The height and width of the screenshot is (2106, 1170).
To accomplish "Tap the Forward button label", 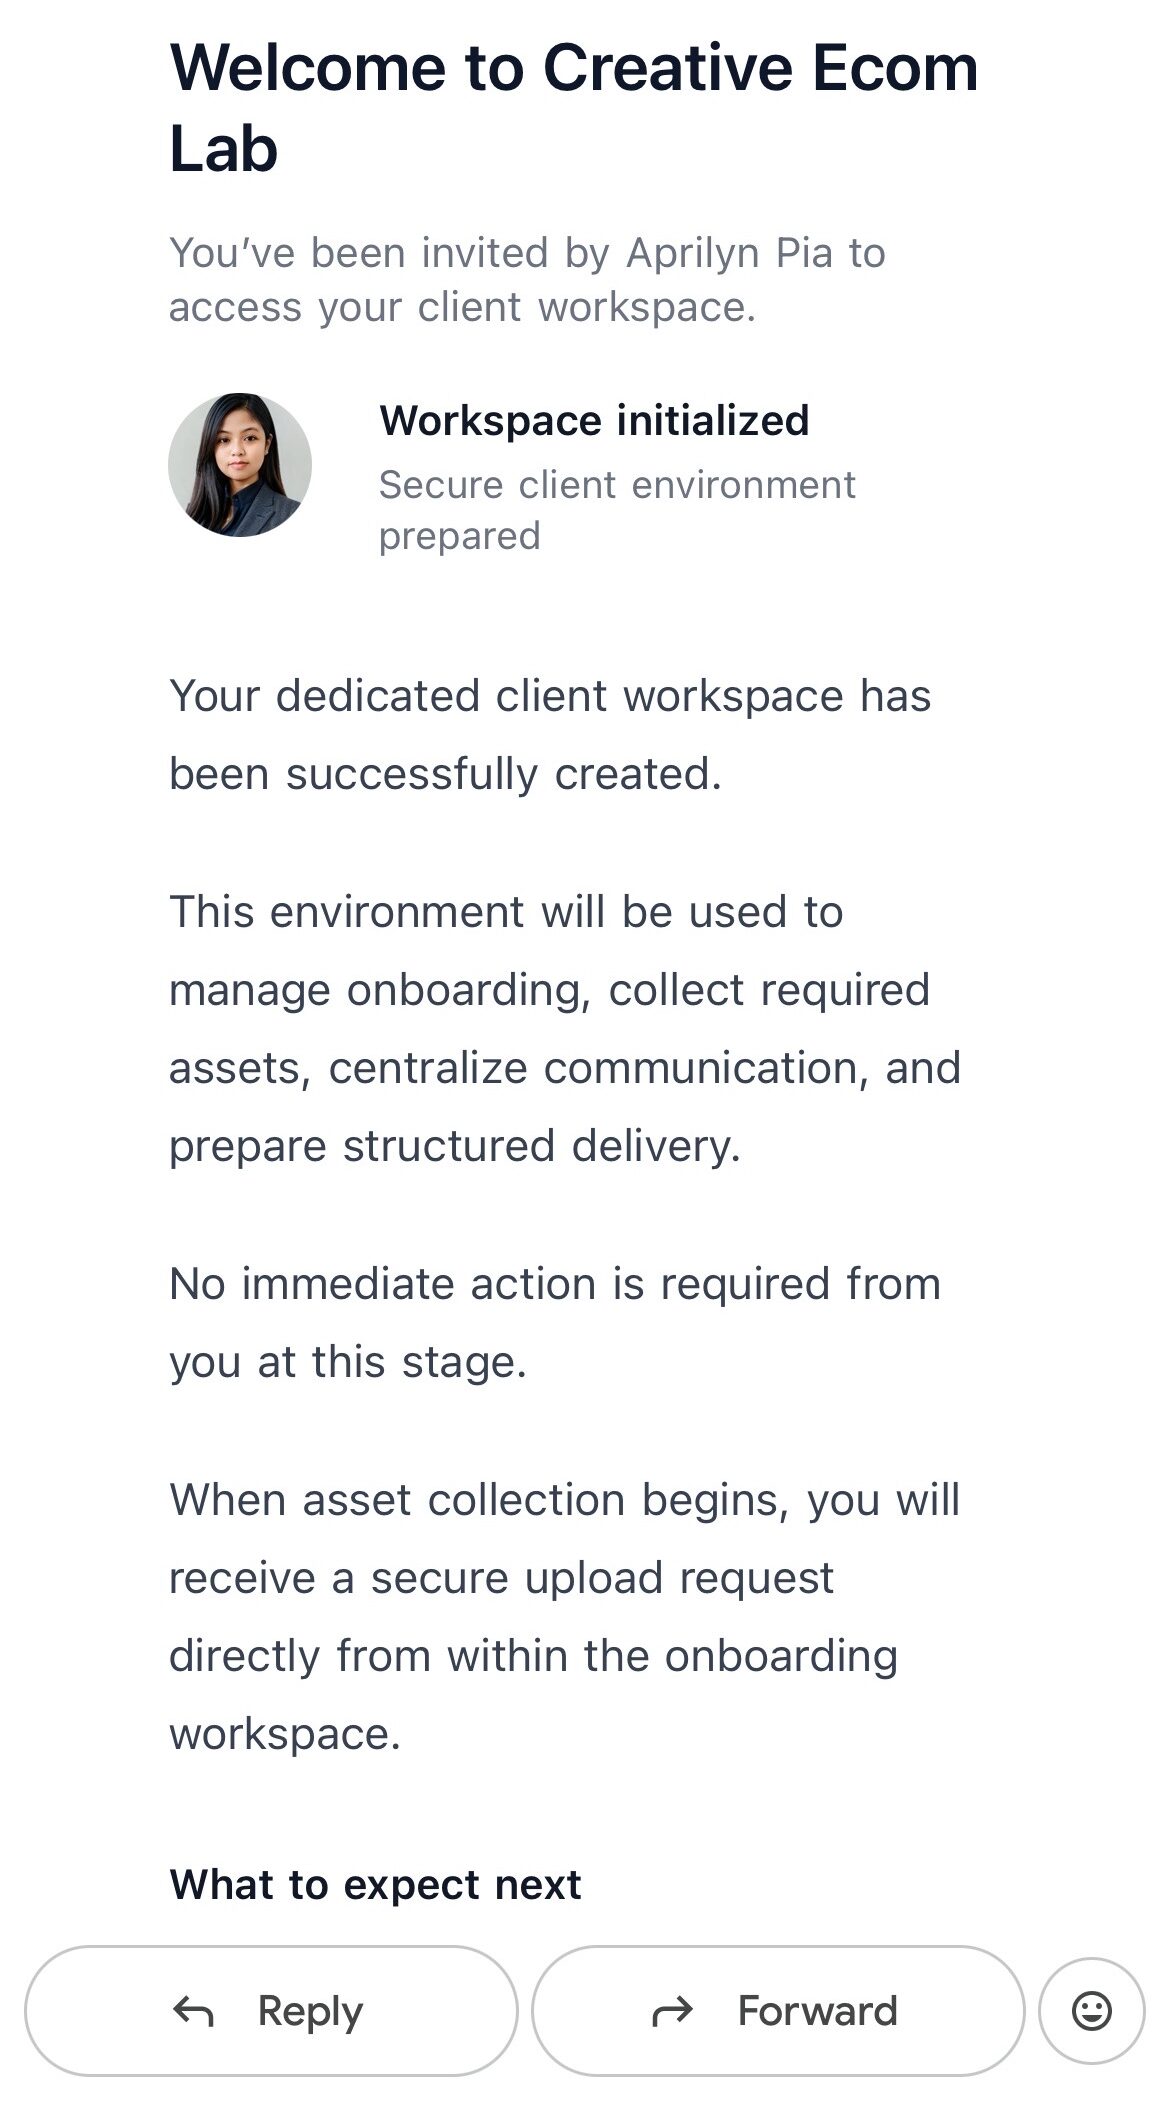I will pyautogui.click(x=817, y=2010).
